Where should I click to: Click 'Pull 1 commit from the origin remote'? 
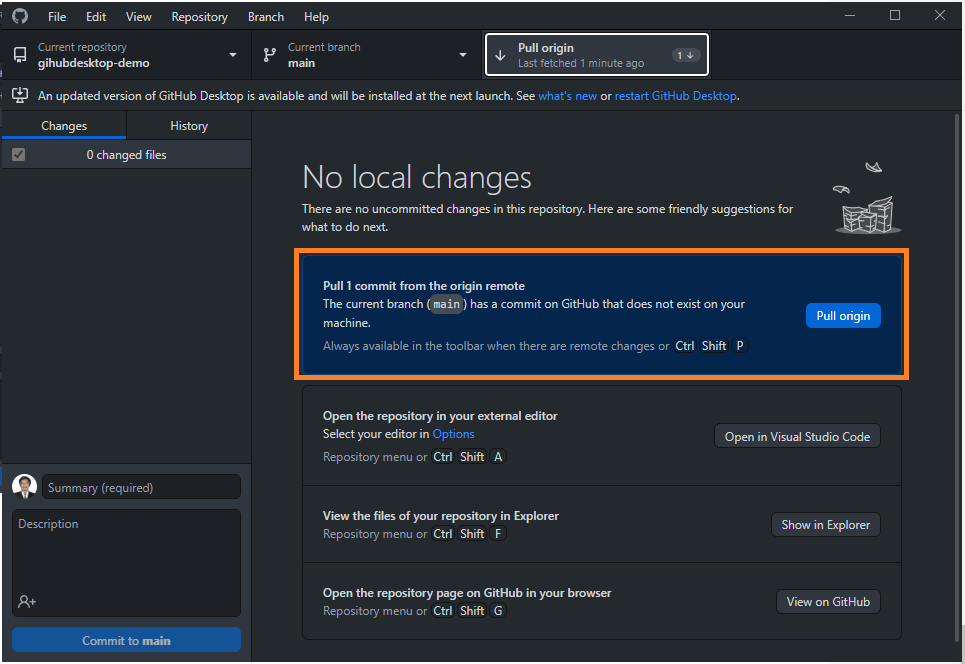click(424, 286)
